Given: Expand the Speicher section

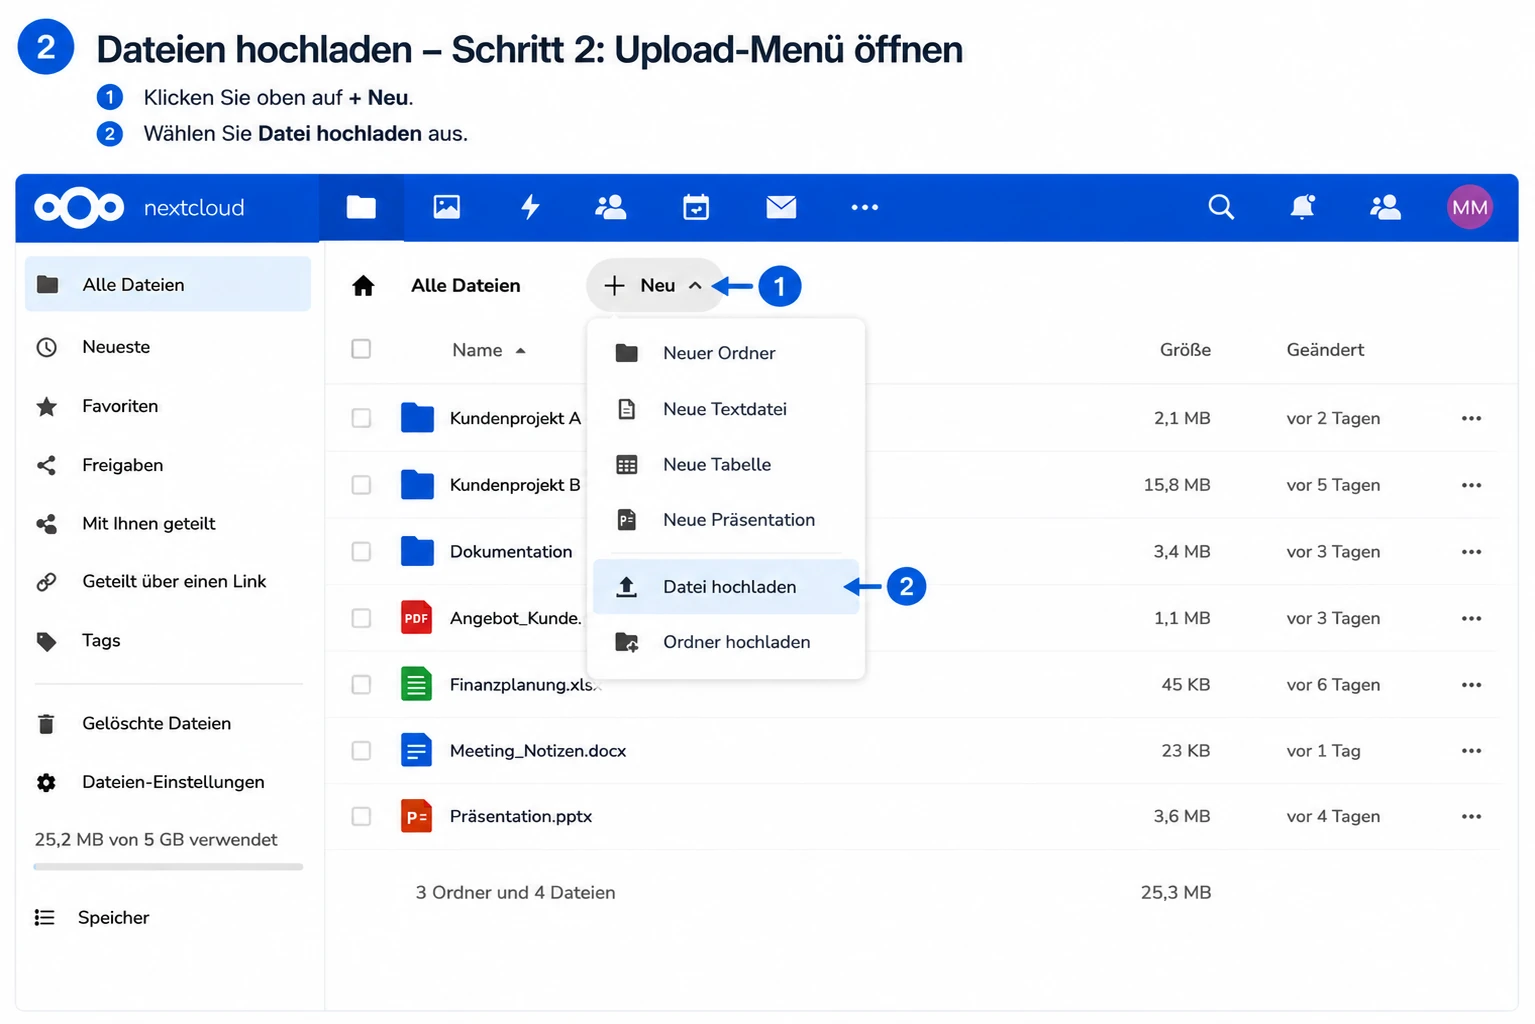Looking at the screenshot, I should pos(92,918).
